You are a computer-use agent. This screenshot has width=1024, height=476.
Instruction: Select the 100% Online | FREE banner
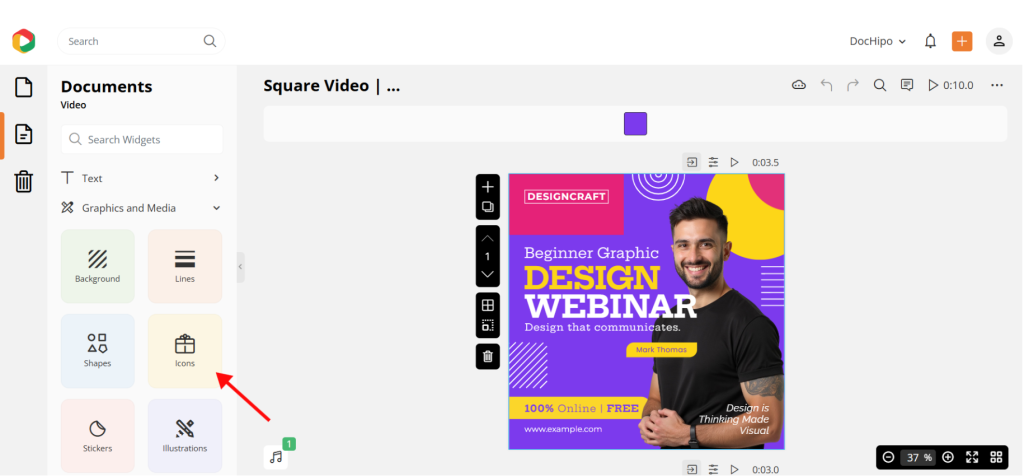pos(578,408)
